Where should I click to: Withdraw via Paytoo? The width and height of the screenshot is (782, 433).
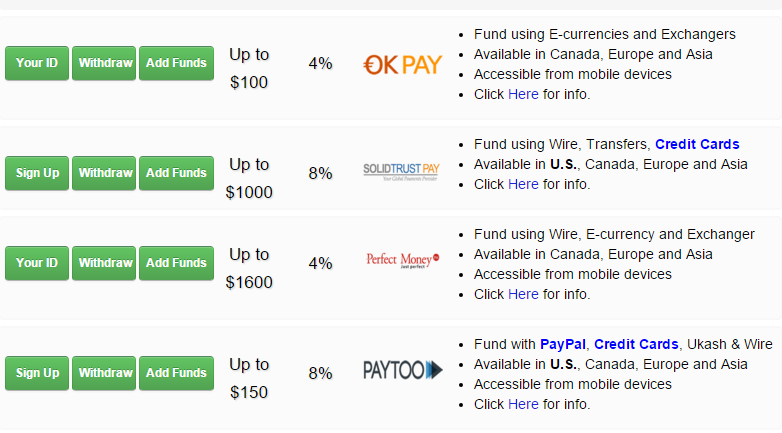(105, 373)
